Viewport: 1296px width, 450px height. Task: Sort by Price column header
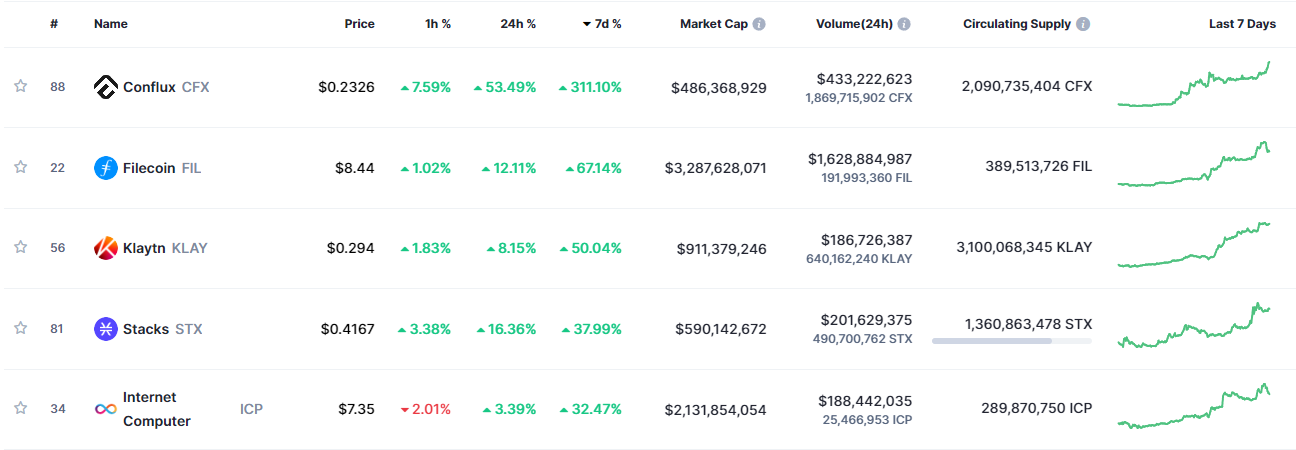360,24
